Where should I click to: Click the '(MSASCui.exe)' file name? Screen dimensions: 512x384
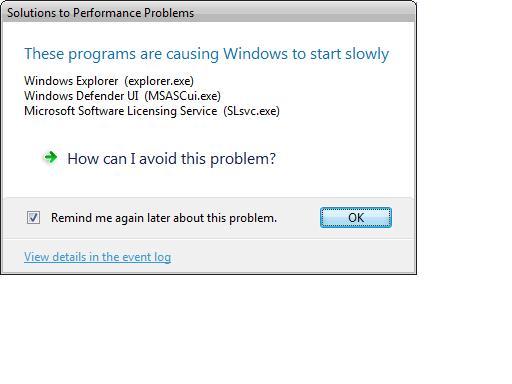pyautogui.click(x=183, y=96)
